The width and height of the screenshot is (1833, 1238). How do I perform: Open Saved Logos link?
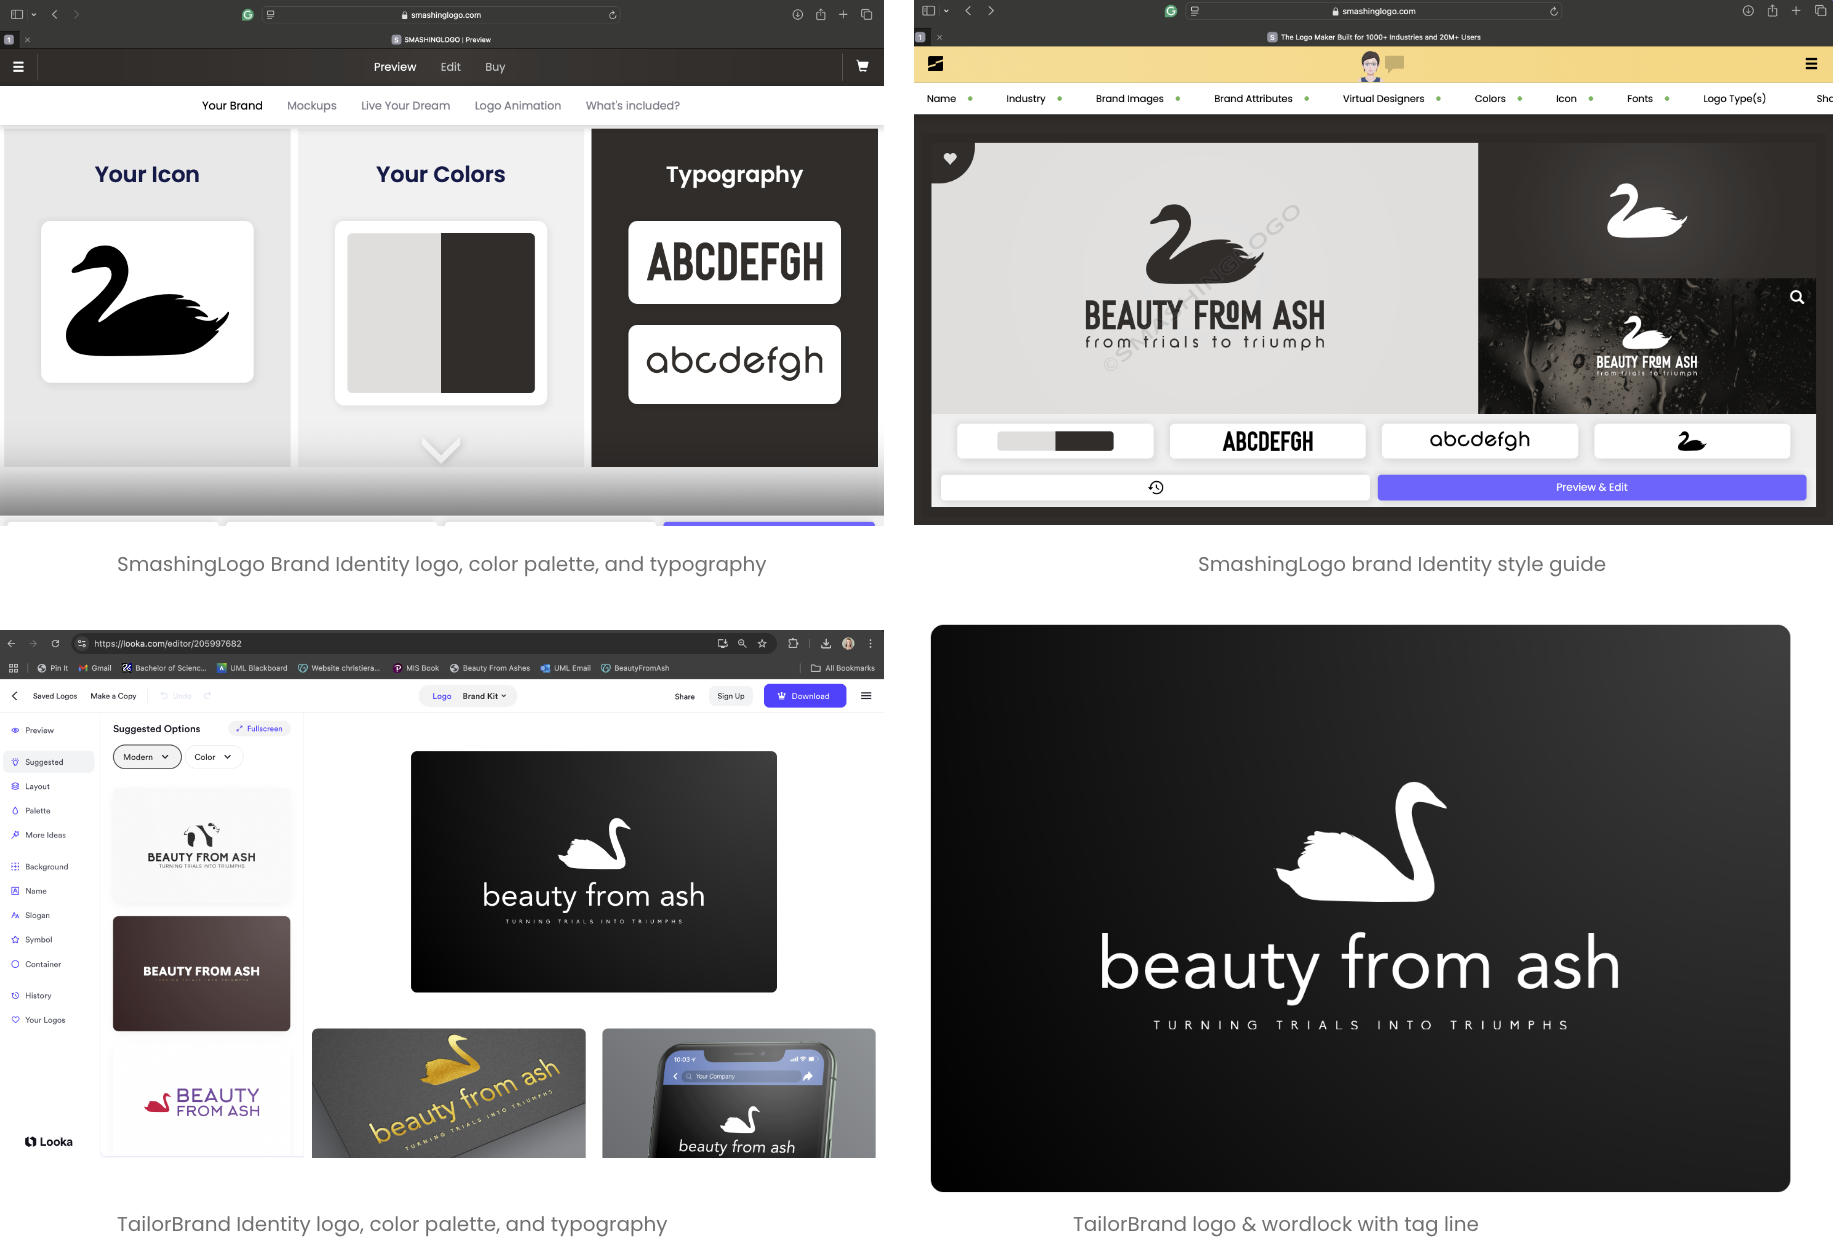click(55, 696)
